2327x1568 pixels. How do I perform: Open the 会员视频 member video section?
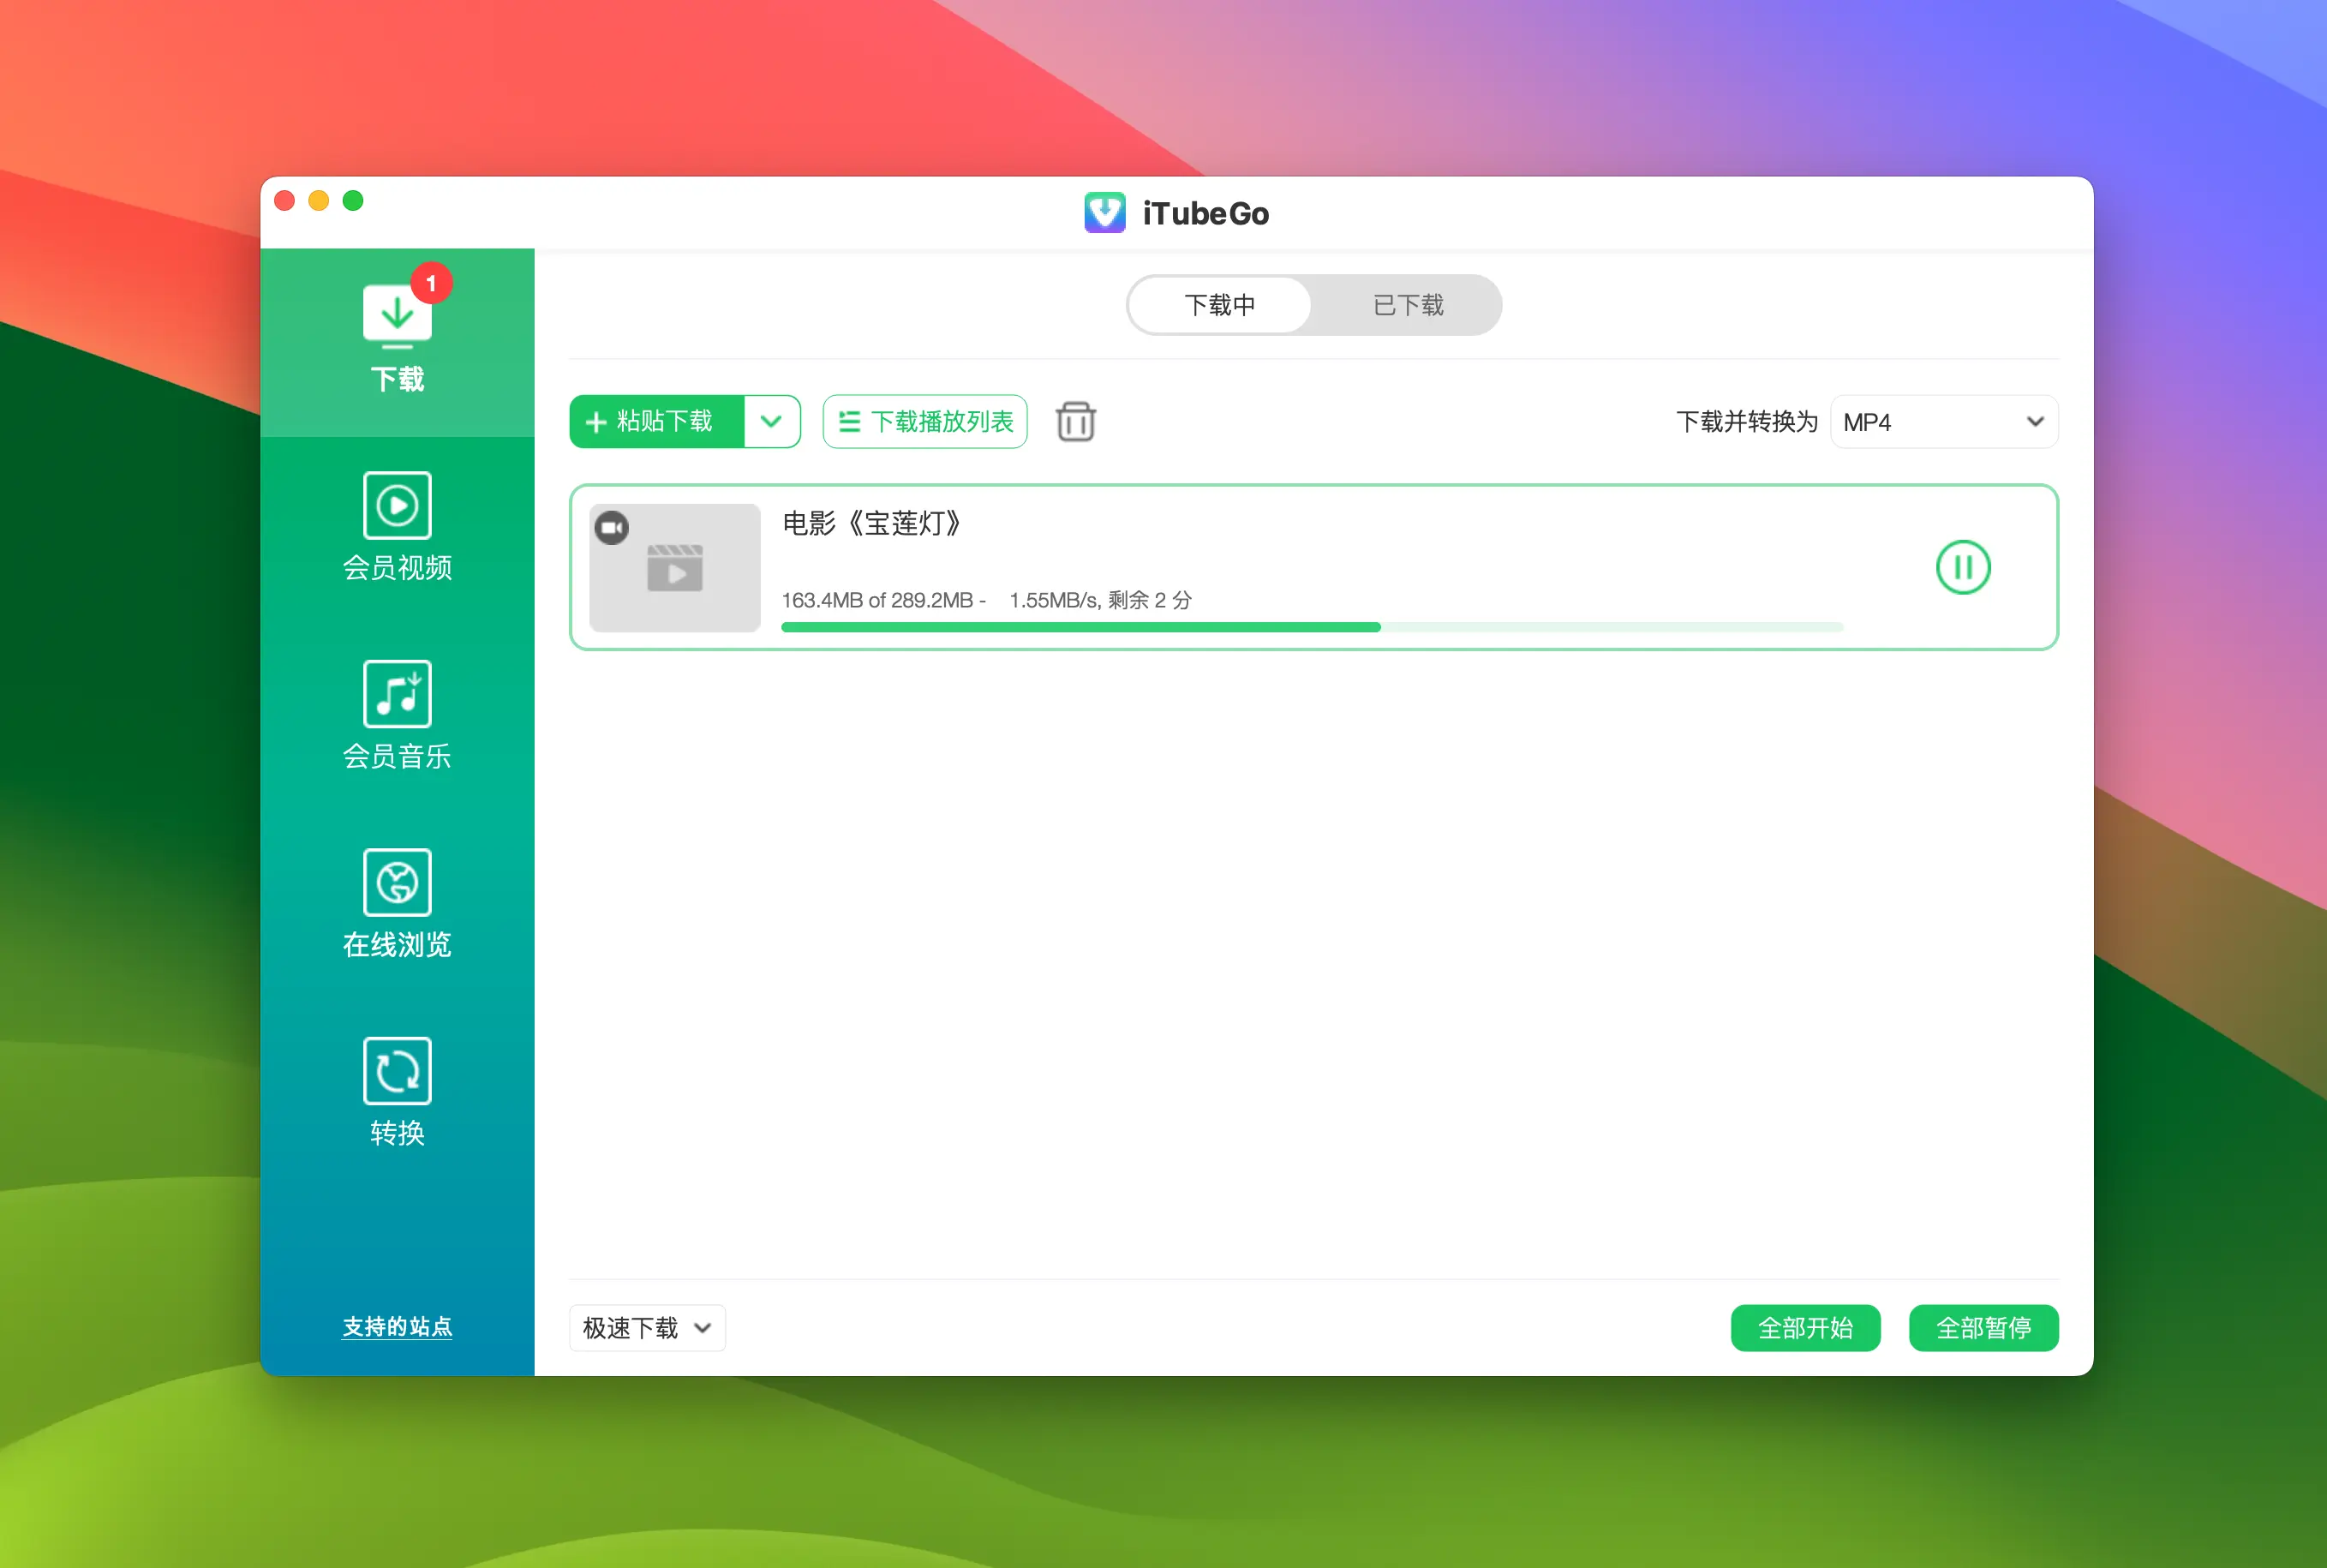(x=397, y=527)
